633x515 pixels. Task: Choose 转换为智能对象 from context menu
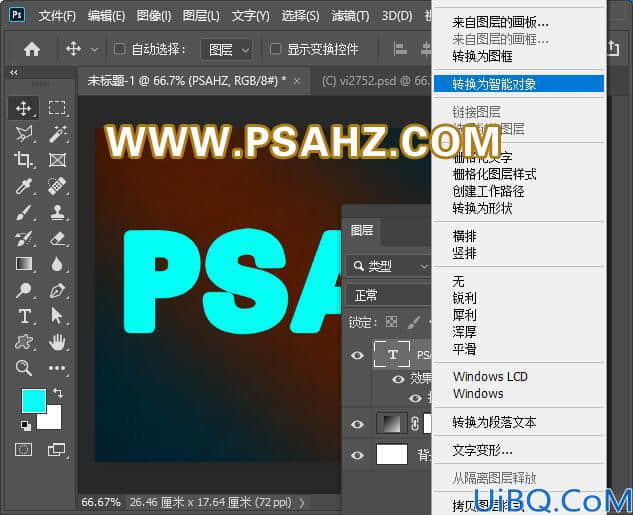[x=519, y=84]
